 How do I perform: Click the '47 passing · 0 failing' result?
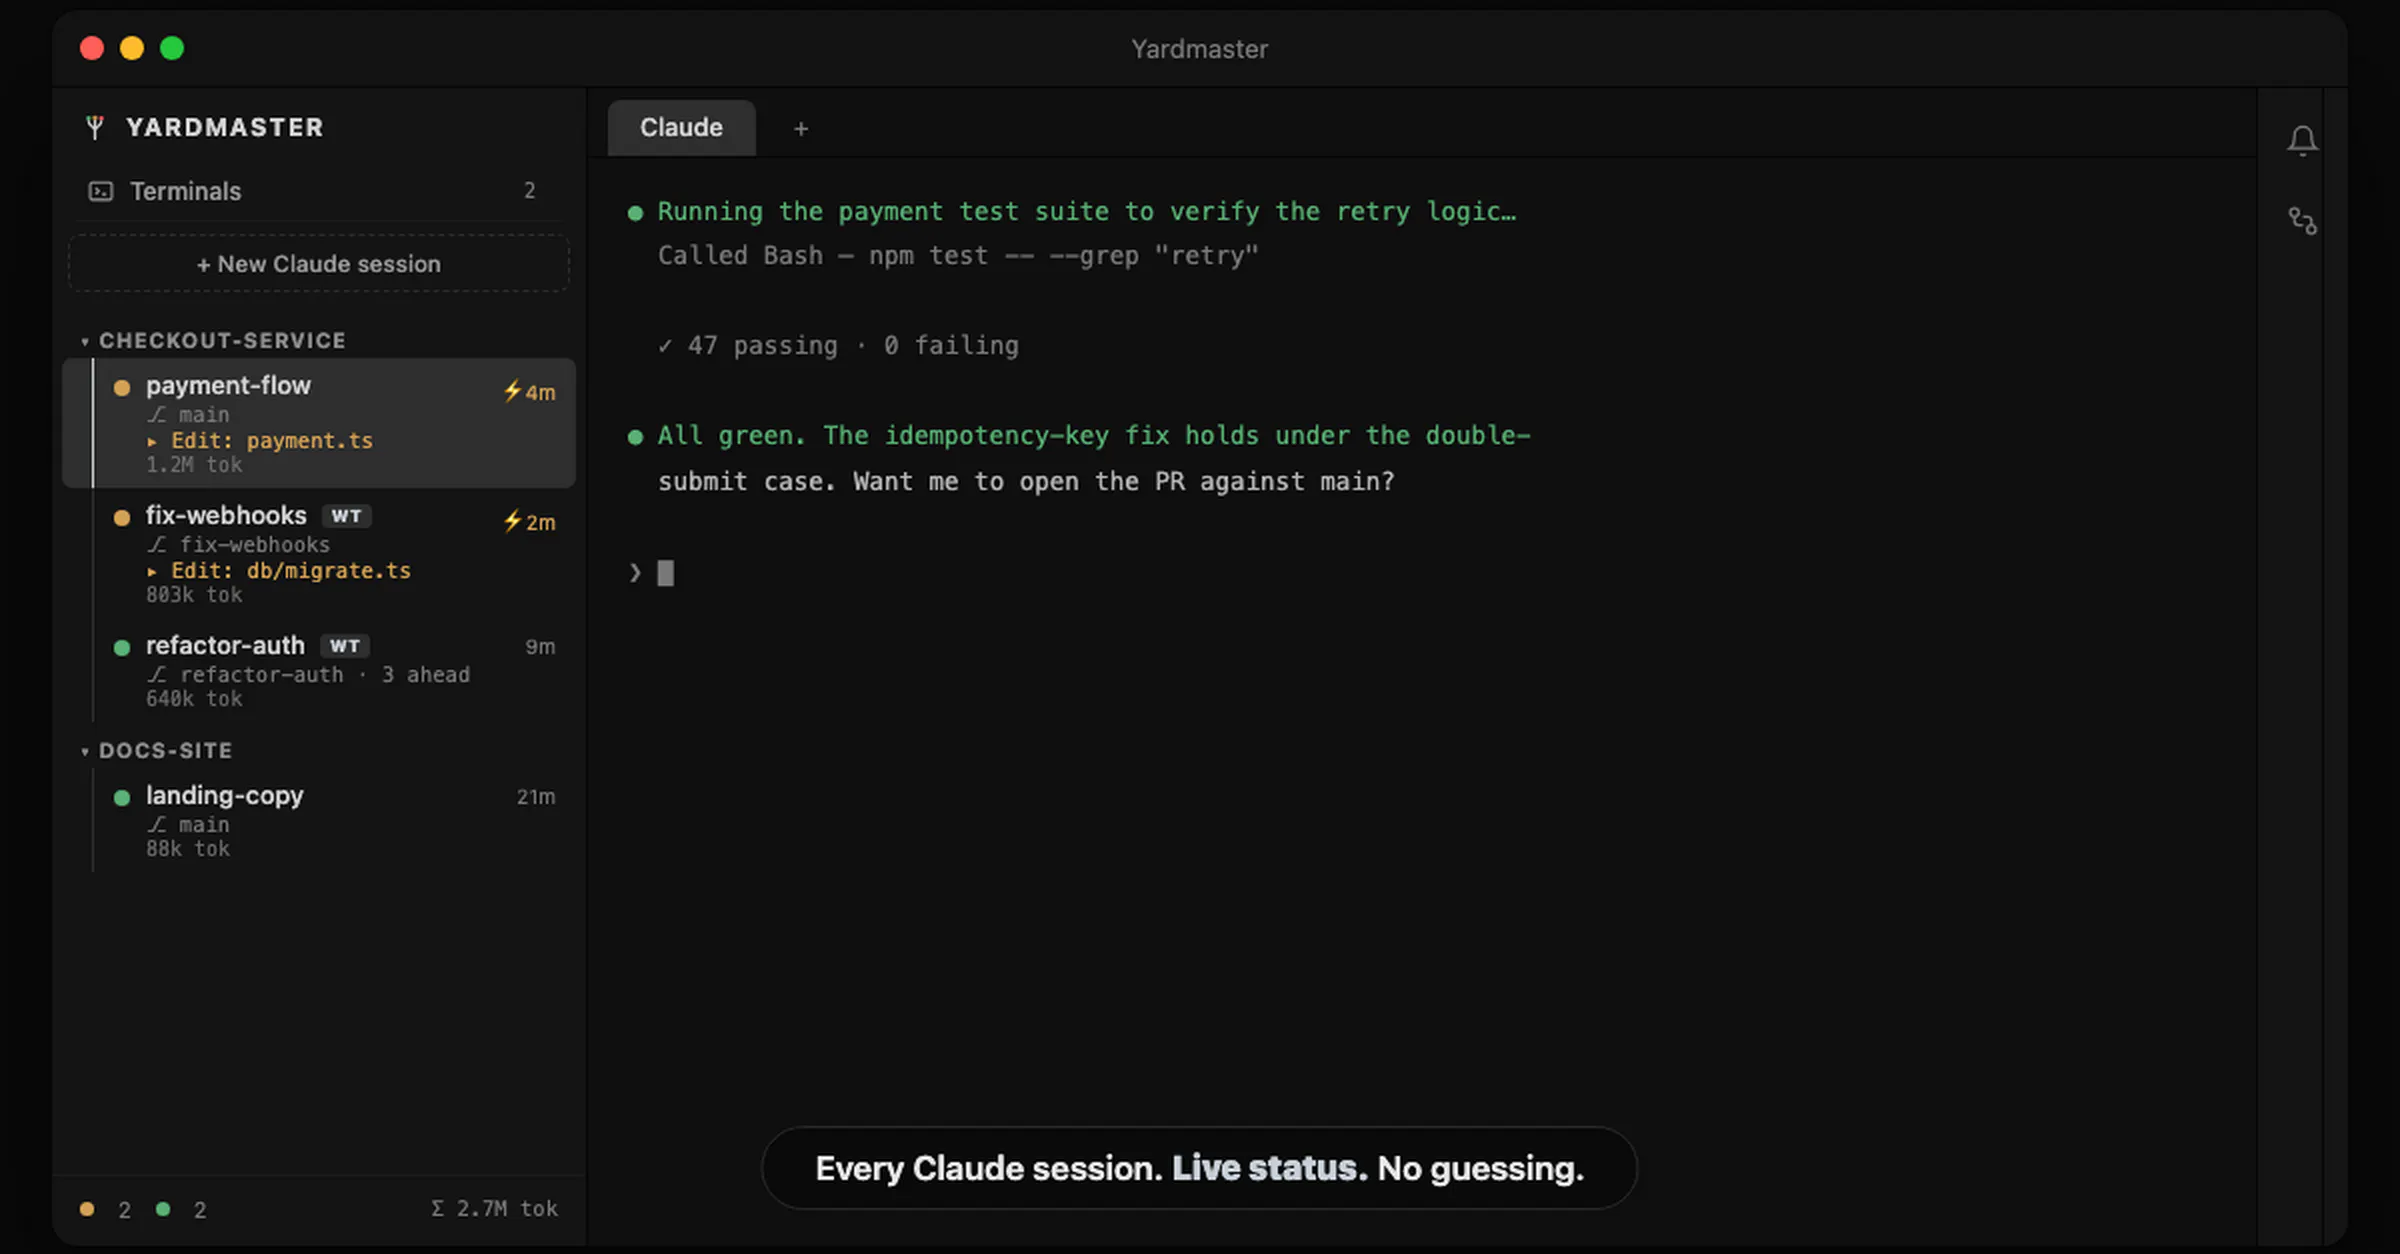tap(853, 346)
